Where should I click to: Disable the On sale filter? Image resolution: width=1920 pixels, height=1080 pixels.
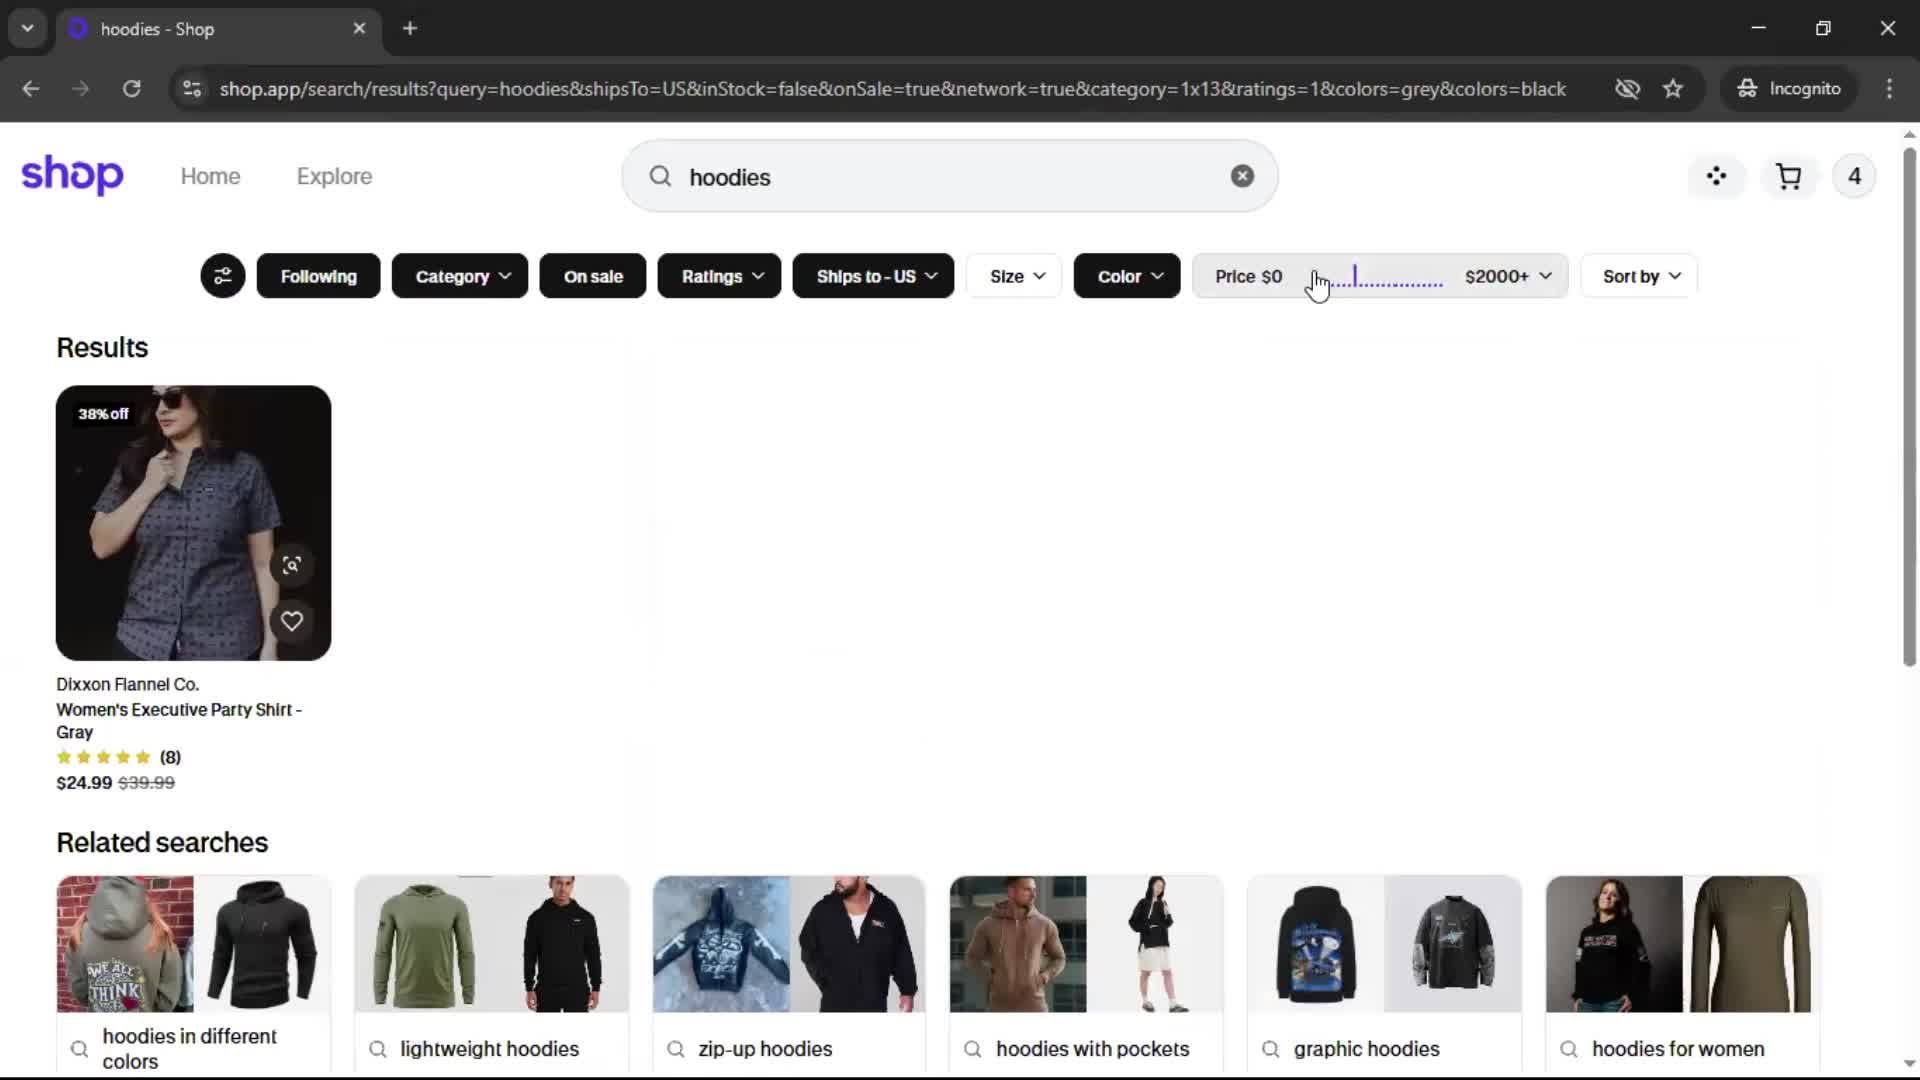[592, 276]
